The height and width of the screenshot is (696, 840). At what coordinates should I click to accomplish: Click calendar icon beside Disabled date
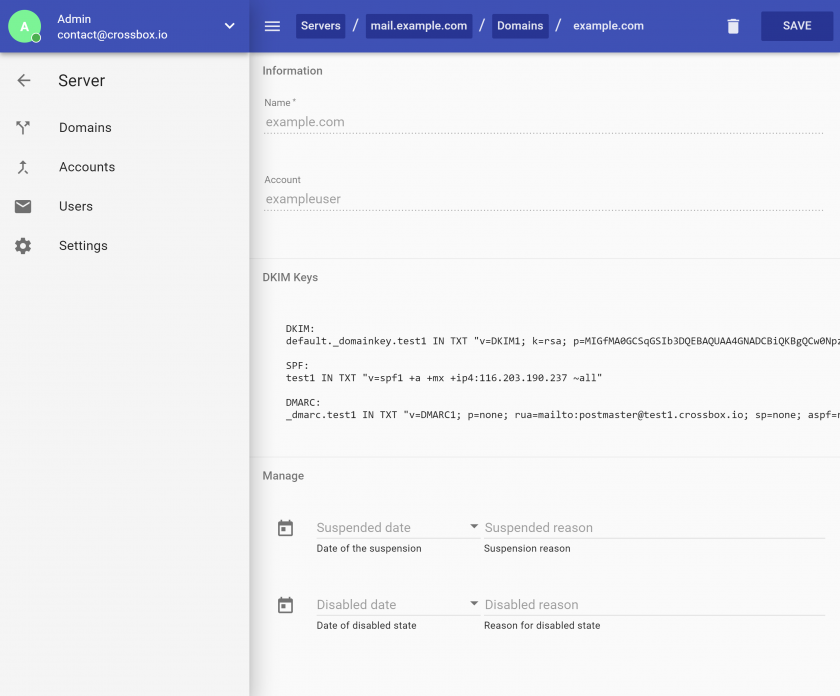pos(285,605)
